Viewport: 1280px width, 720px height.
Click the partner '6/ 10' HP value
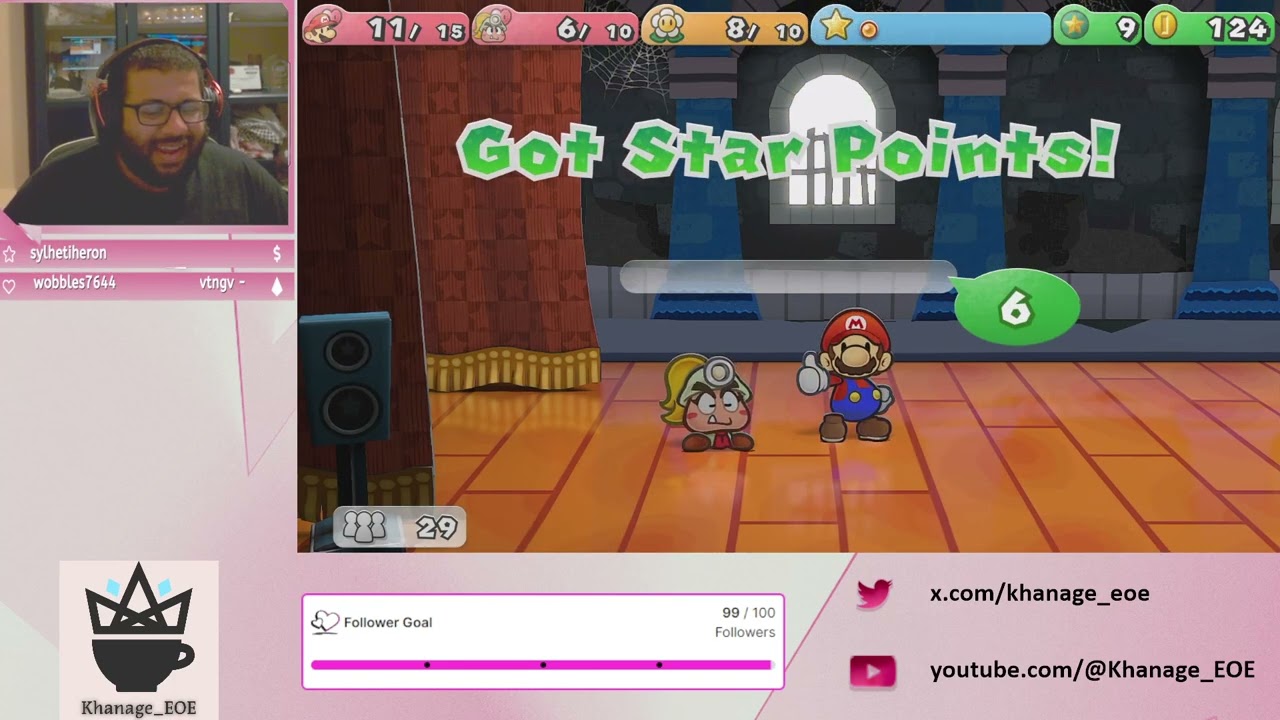coord(594,30)
